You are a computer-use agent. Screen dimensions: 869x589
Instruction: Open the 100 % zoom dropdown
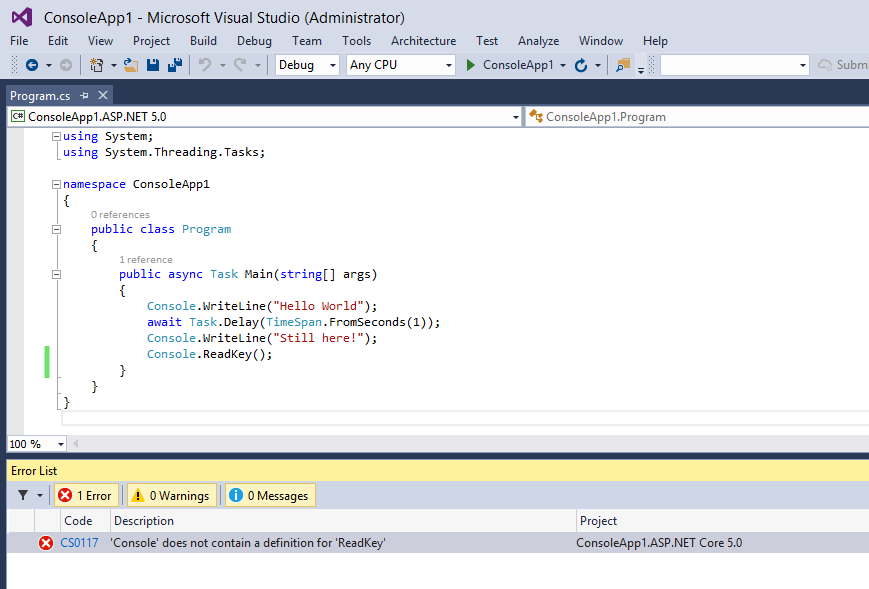coord(37,444)
